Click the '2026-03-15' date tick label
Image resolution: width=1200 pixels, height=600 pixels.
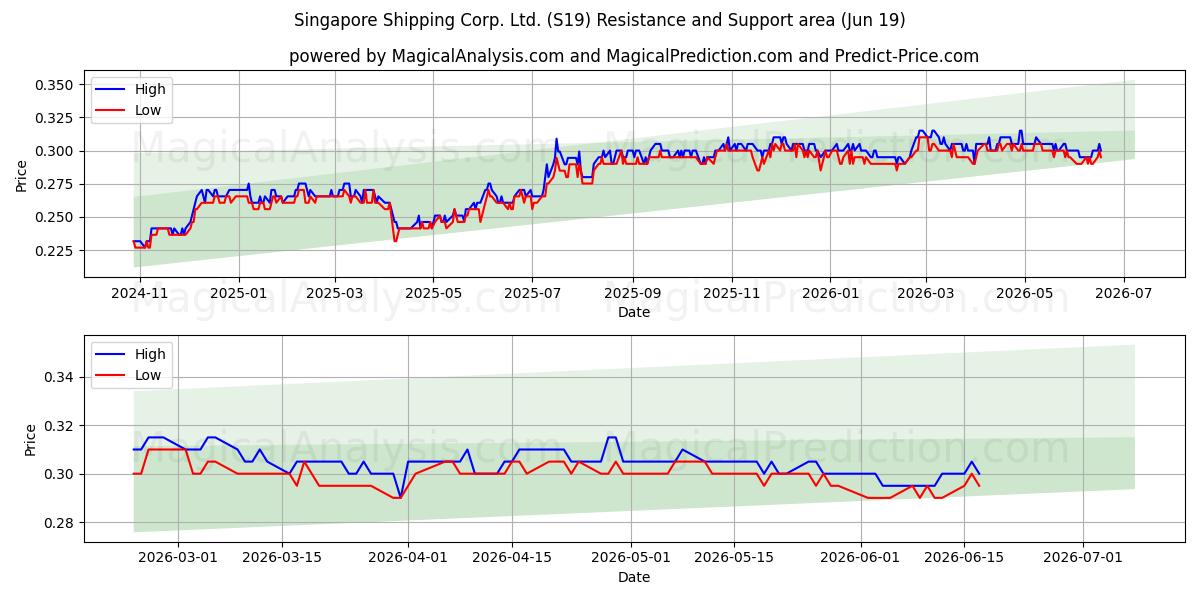pyautogui.click(x=282, y=558)
